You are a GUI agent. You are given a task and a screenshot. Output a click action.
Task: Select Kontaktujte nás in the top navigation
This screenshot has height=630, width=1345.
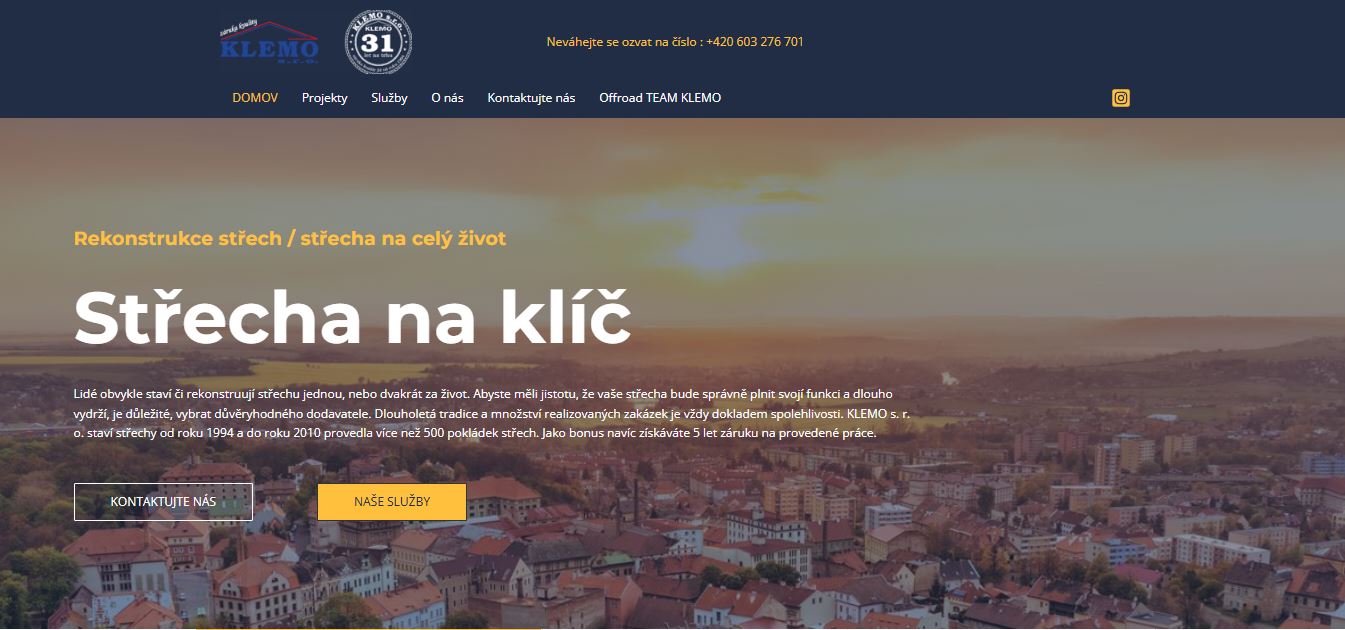[531, 98]
